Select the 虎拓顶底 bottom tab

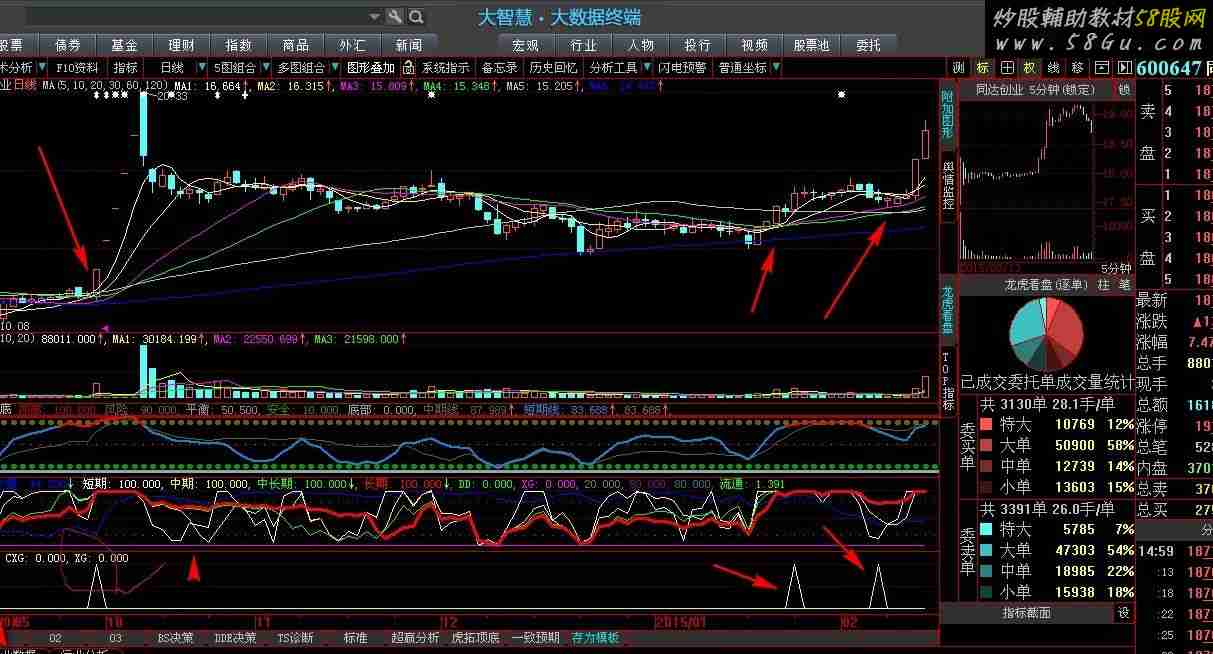pyautogui.click(x=475, y=638)
